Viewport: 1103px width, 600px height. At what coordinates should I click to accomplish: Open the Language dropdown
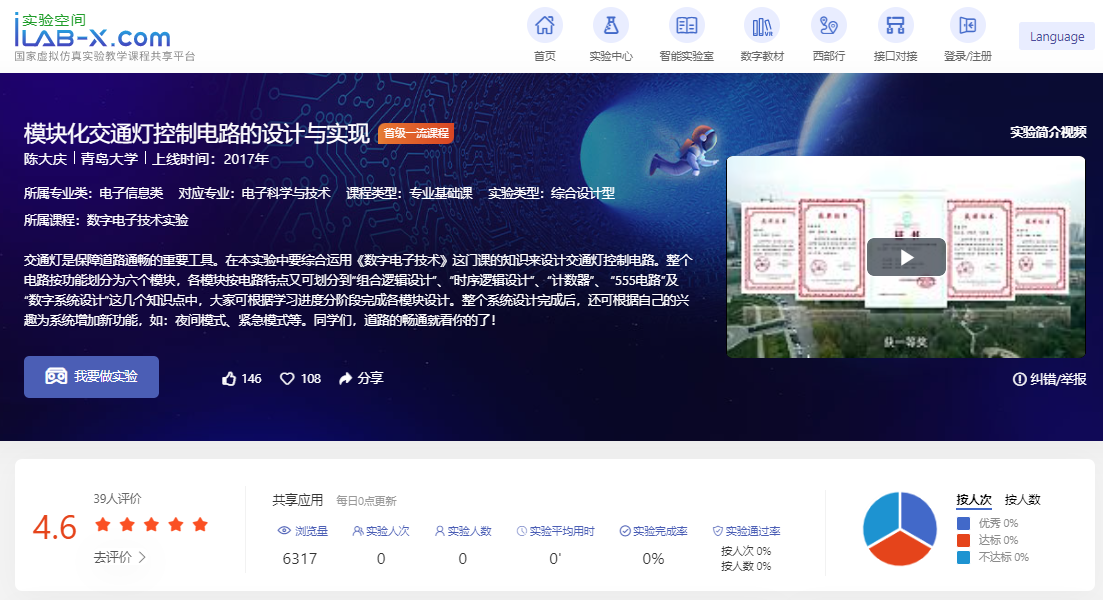(x=1057, y=37)
